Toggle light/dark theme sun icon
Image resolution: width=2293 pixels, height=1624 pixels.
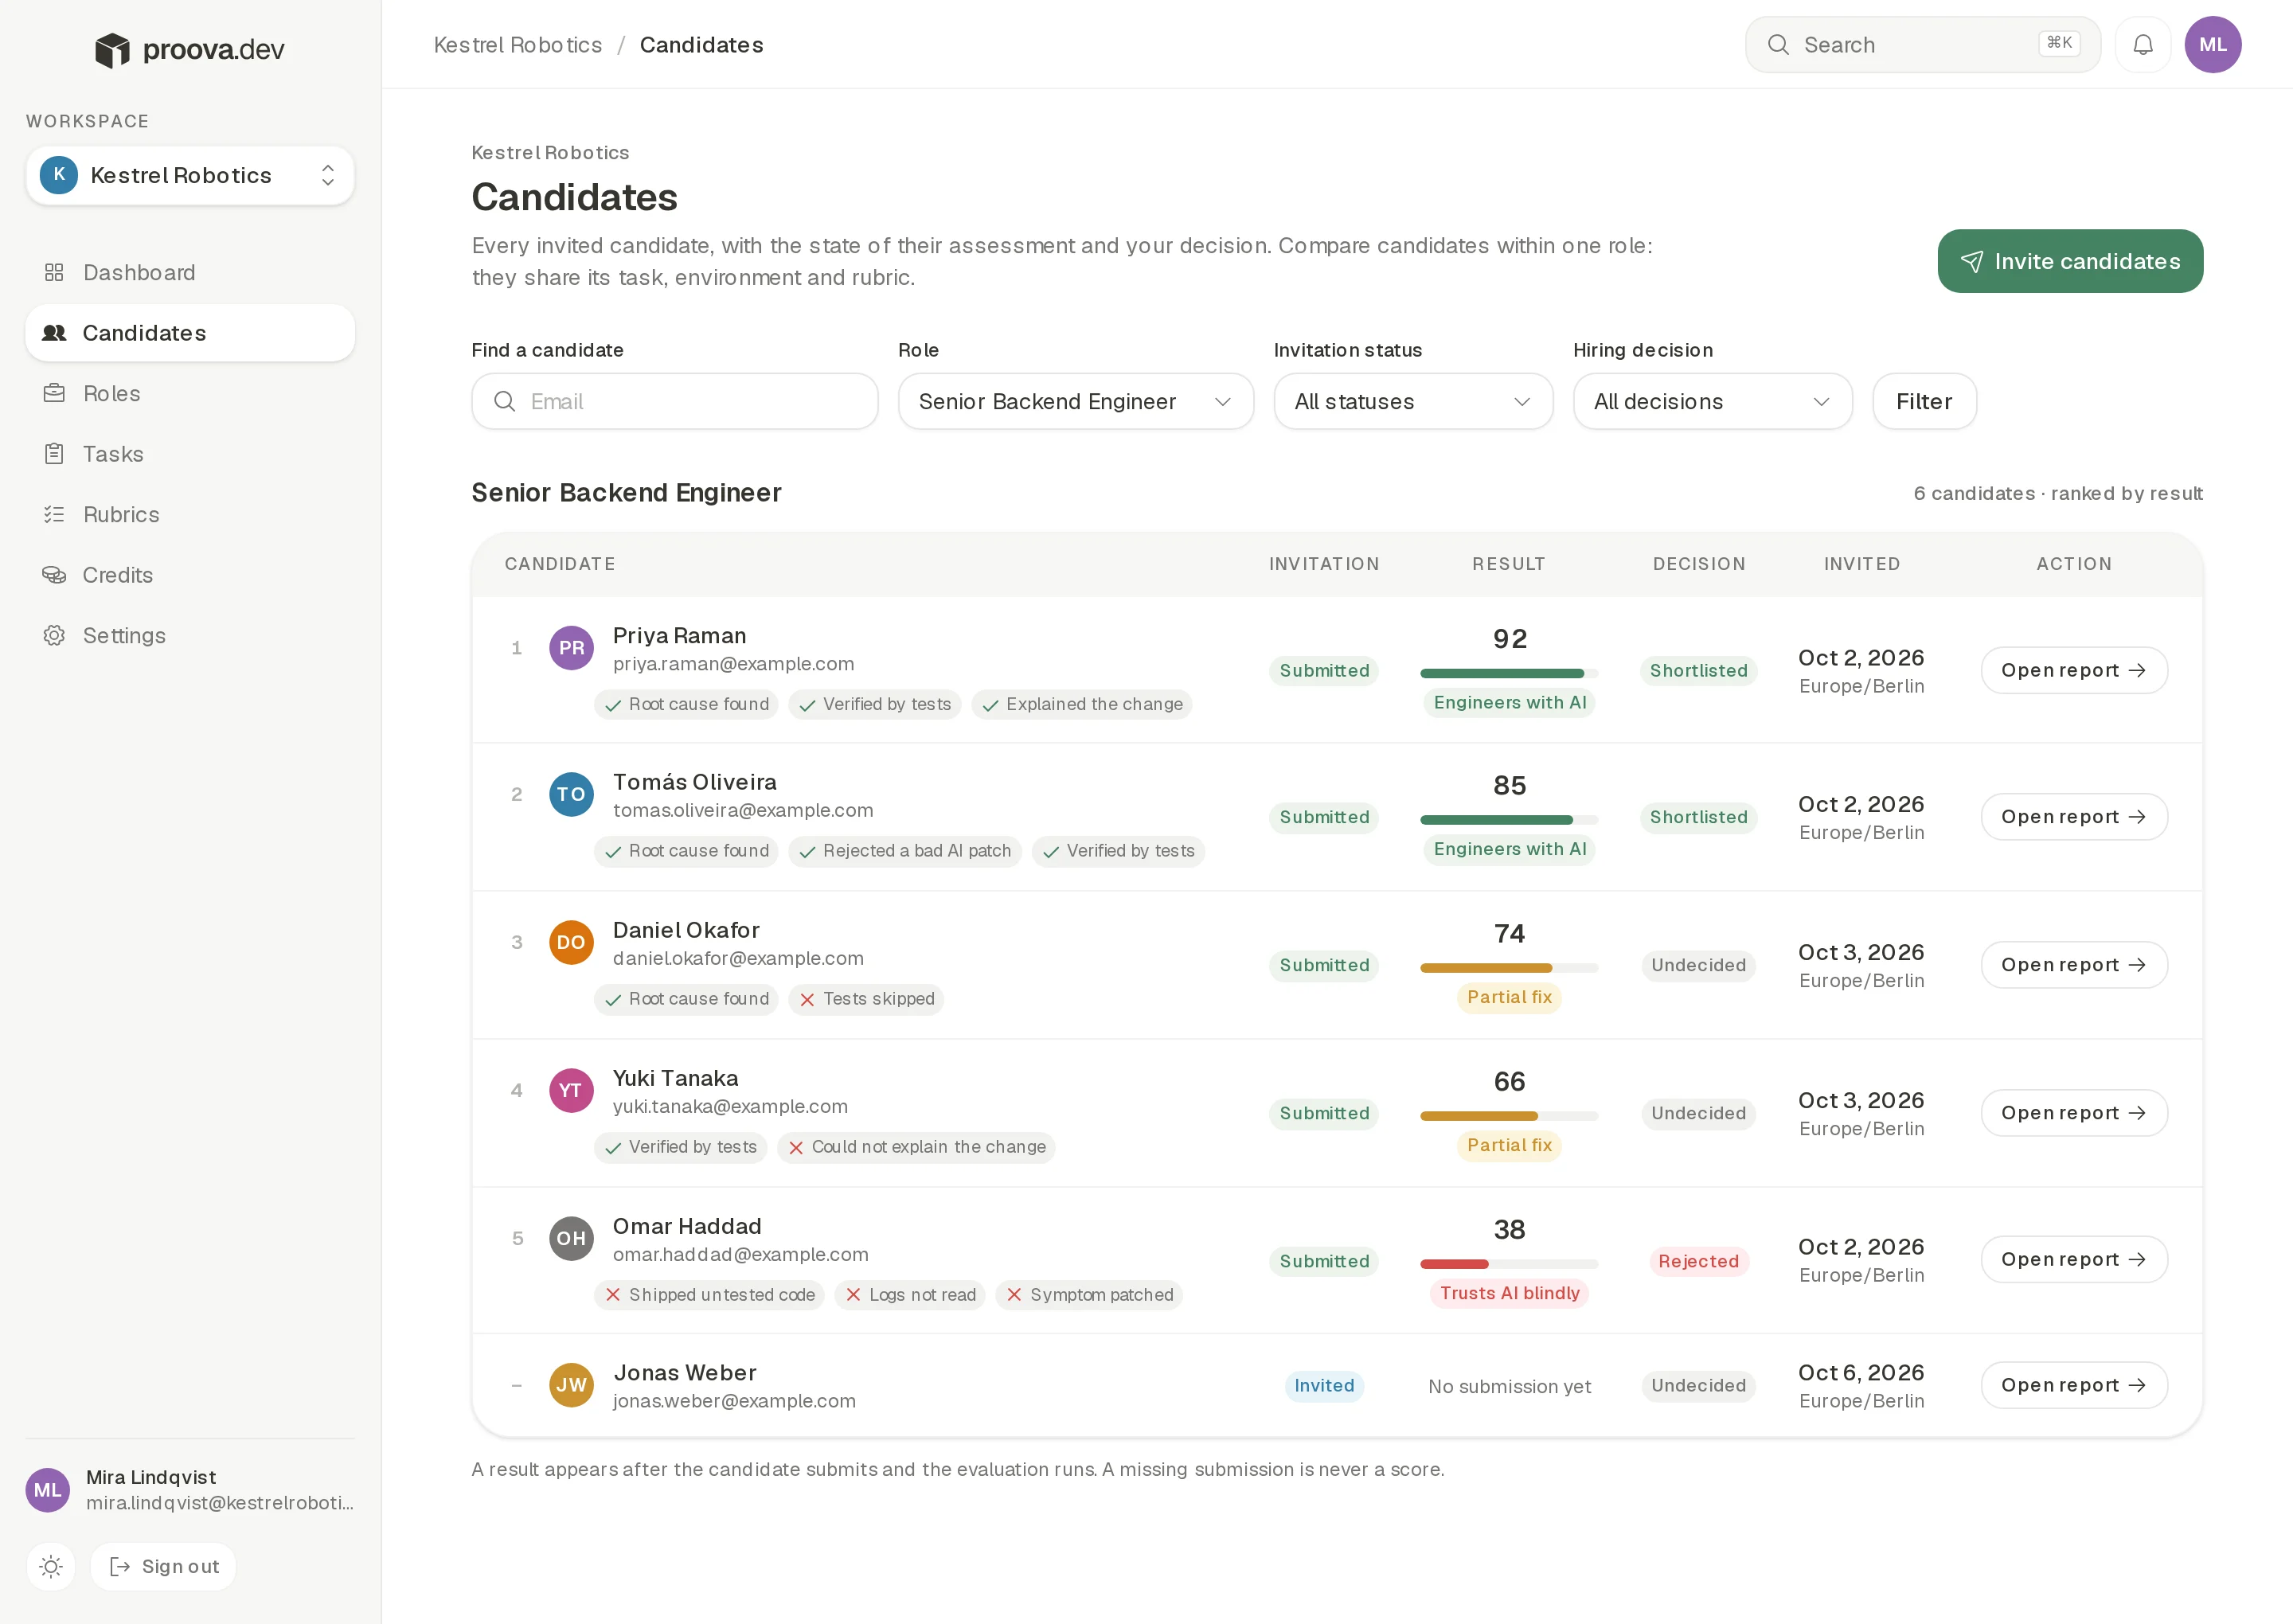pyautogui.click(x=51, y=1566)
